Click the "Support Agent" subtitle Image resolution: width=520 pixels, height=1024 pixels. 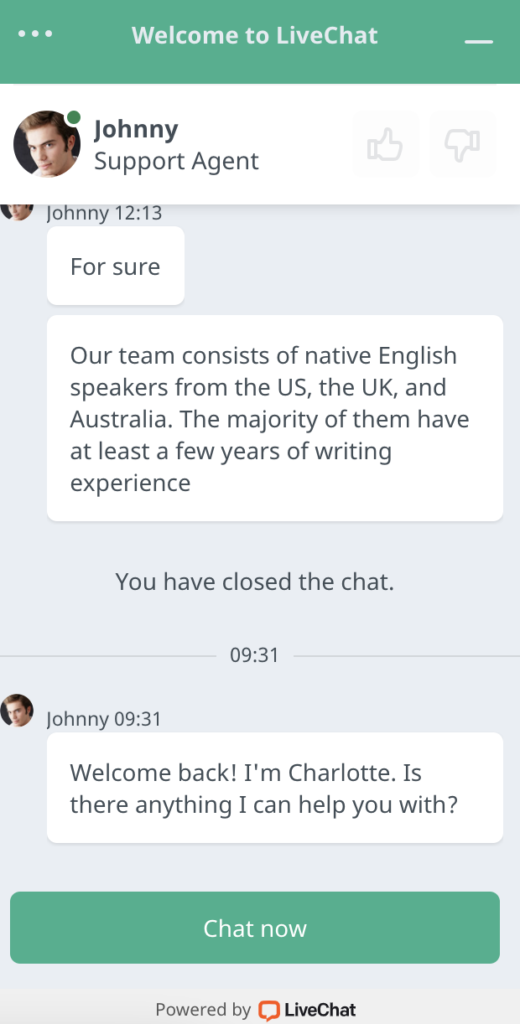[x=176, y=161]
